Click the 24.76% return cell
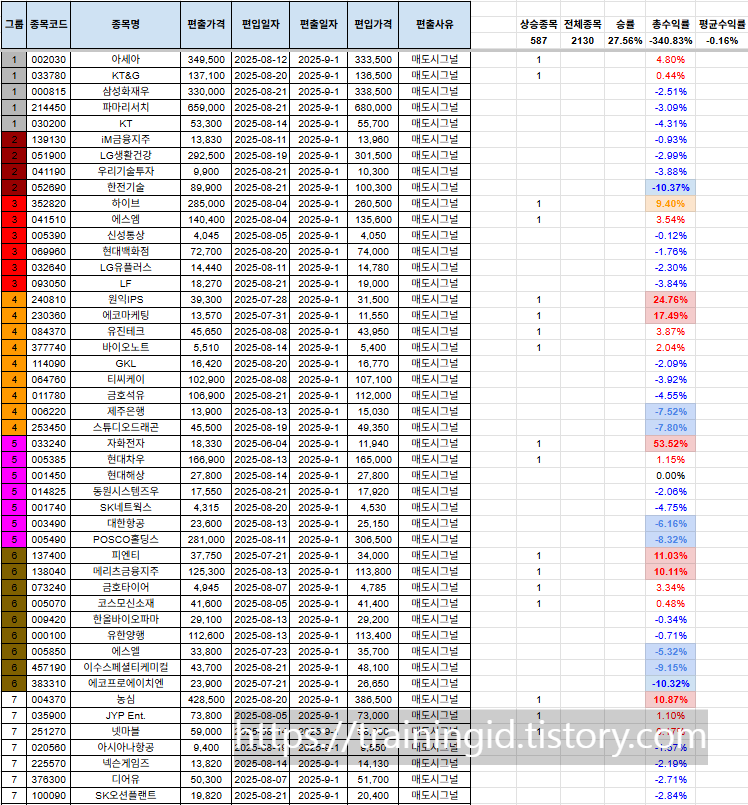 [670, 299]
